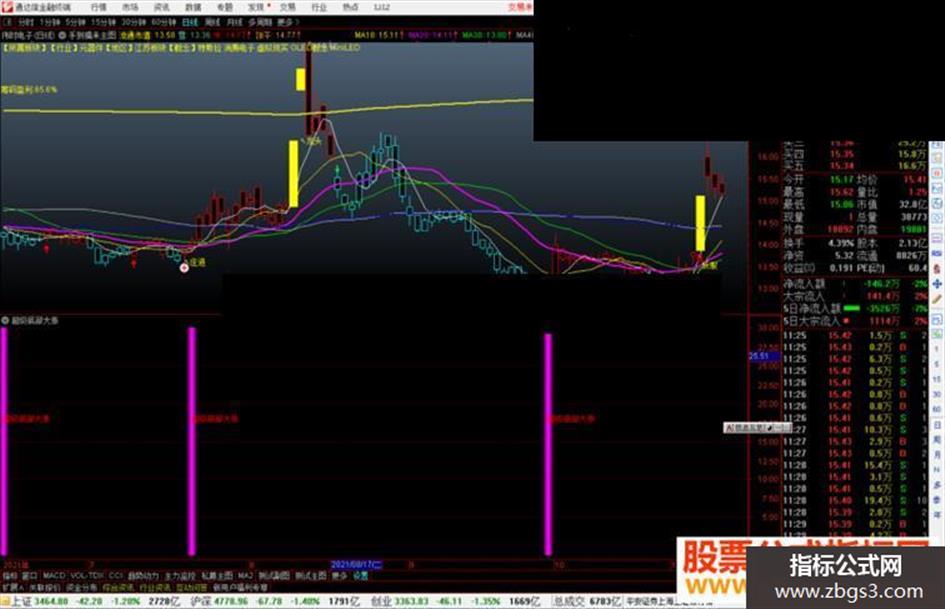Select the 测试主图 indicator tab
The image size is (945, 609).
click(311, 576)
